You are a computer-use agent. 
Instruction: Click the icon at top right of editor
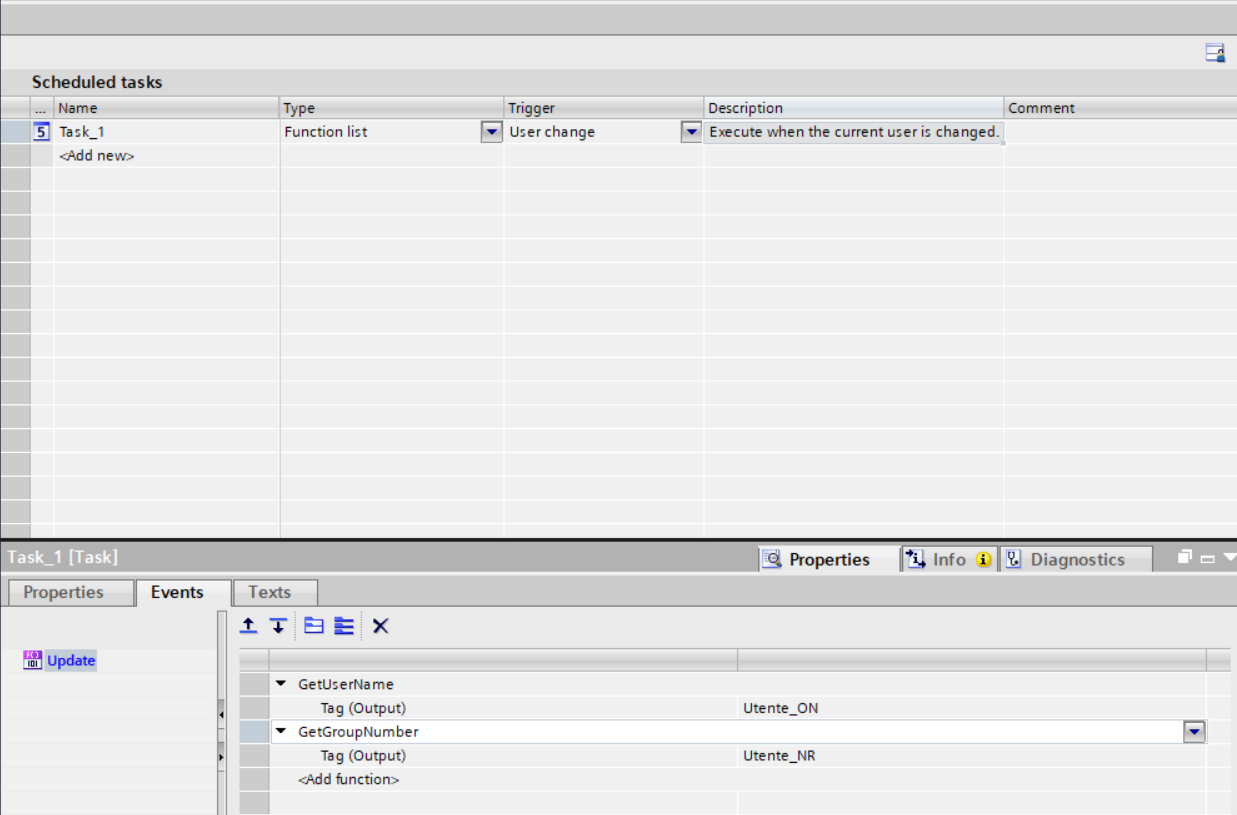1215,53
